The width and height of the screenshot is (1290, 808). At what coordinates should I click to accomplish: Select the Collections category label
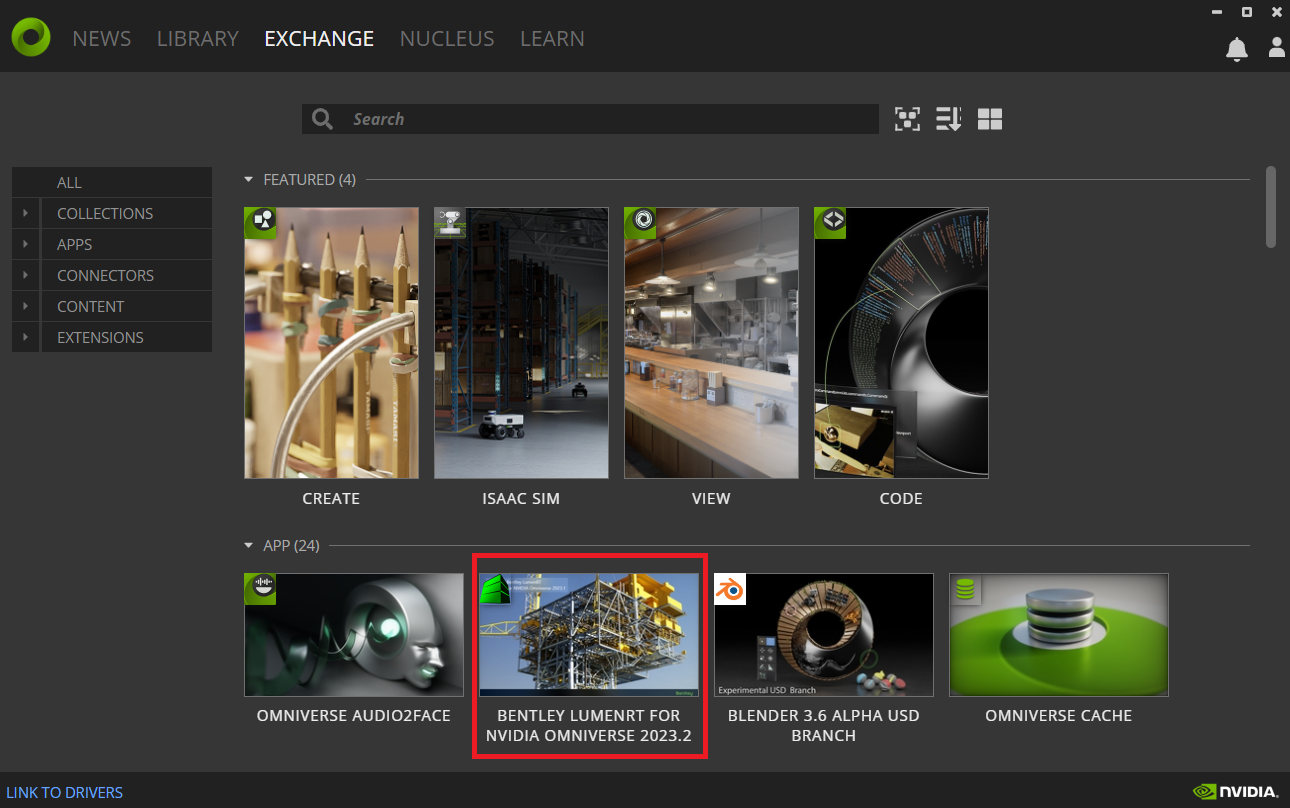pyautogui.click(x=105, y=213)
